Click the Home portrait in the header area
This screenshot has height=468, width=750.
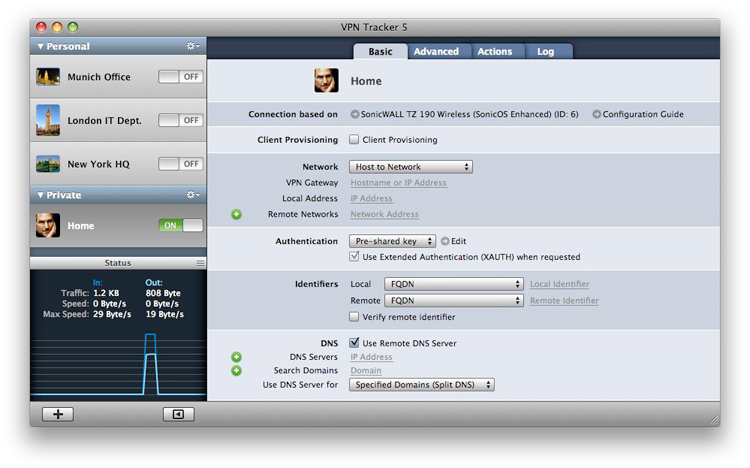[326, 80]
